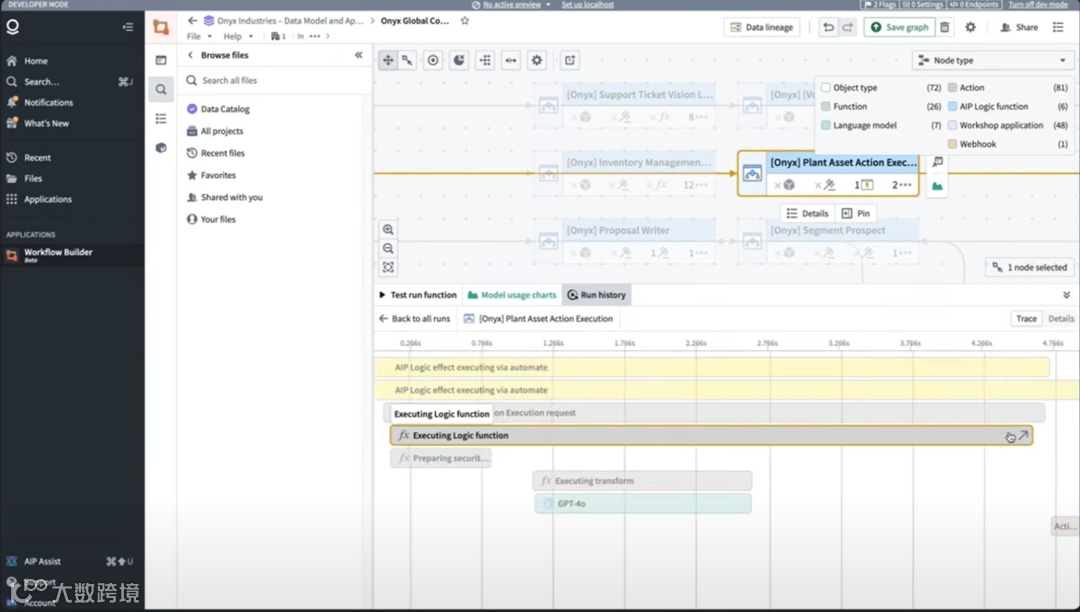Click model usage icon beside Plant Asset node
Viewport: 1080px width, 612px height.
click(x=937, y=186)
